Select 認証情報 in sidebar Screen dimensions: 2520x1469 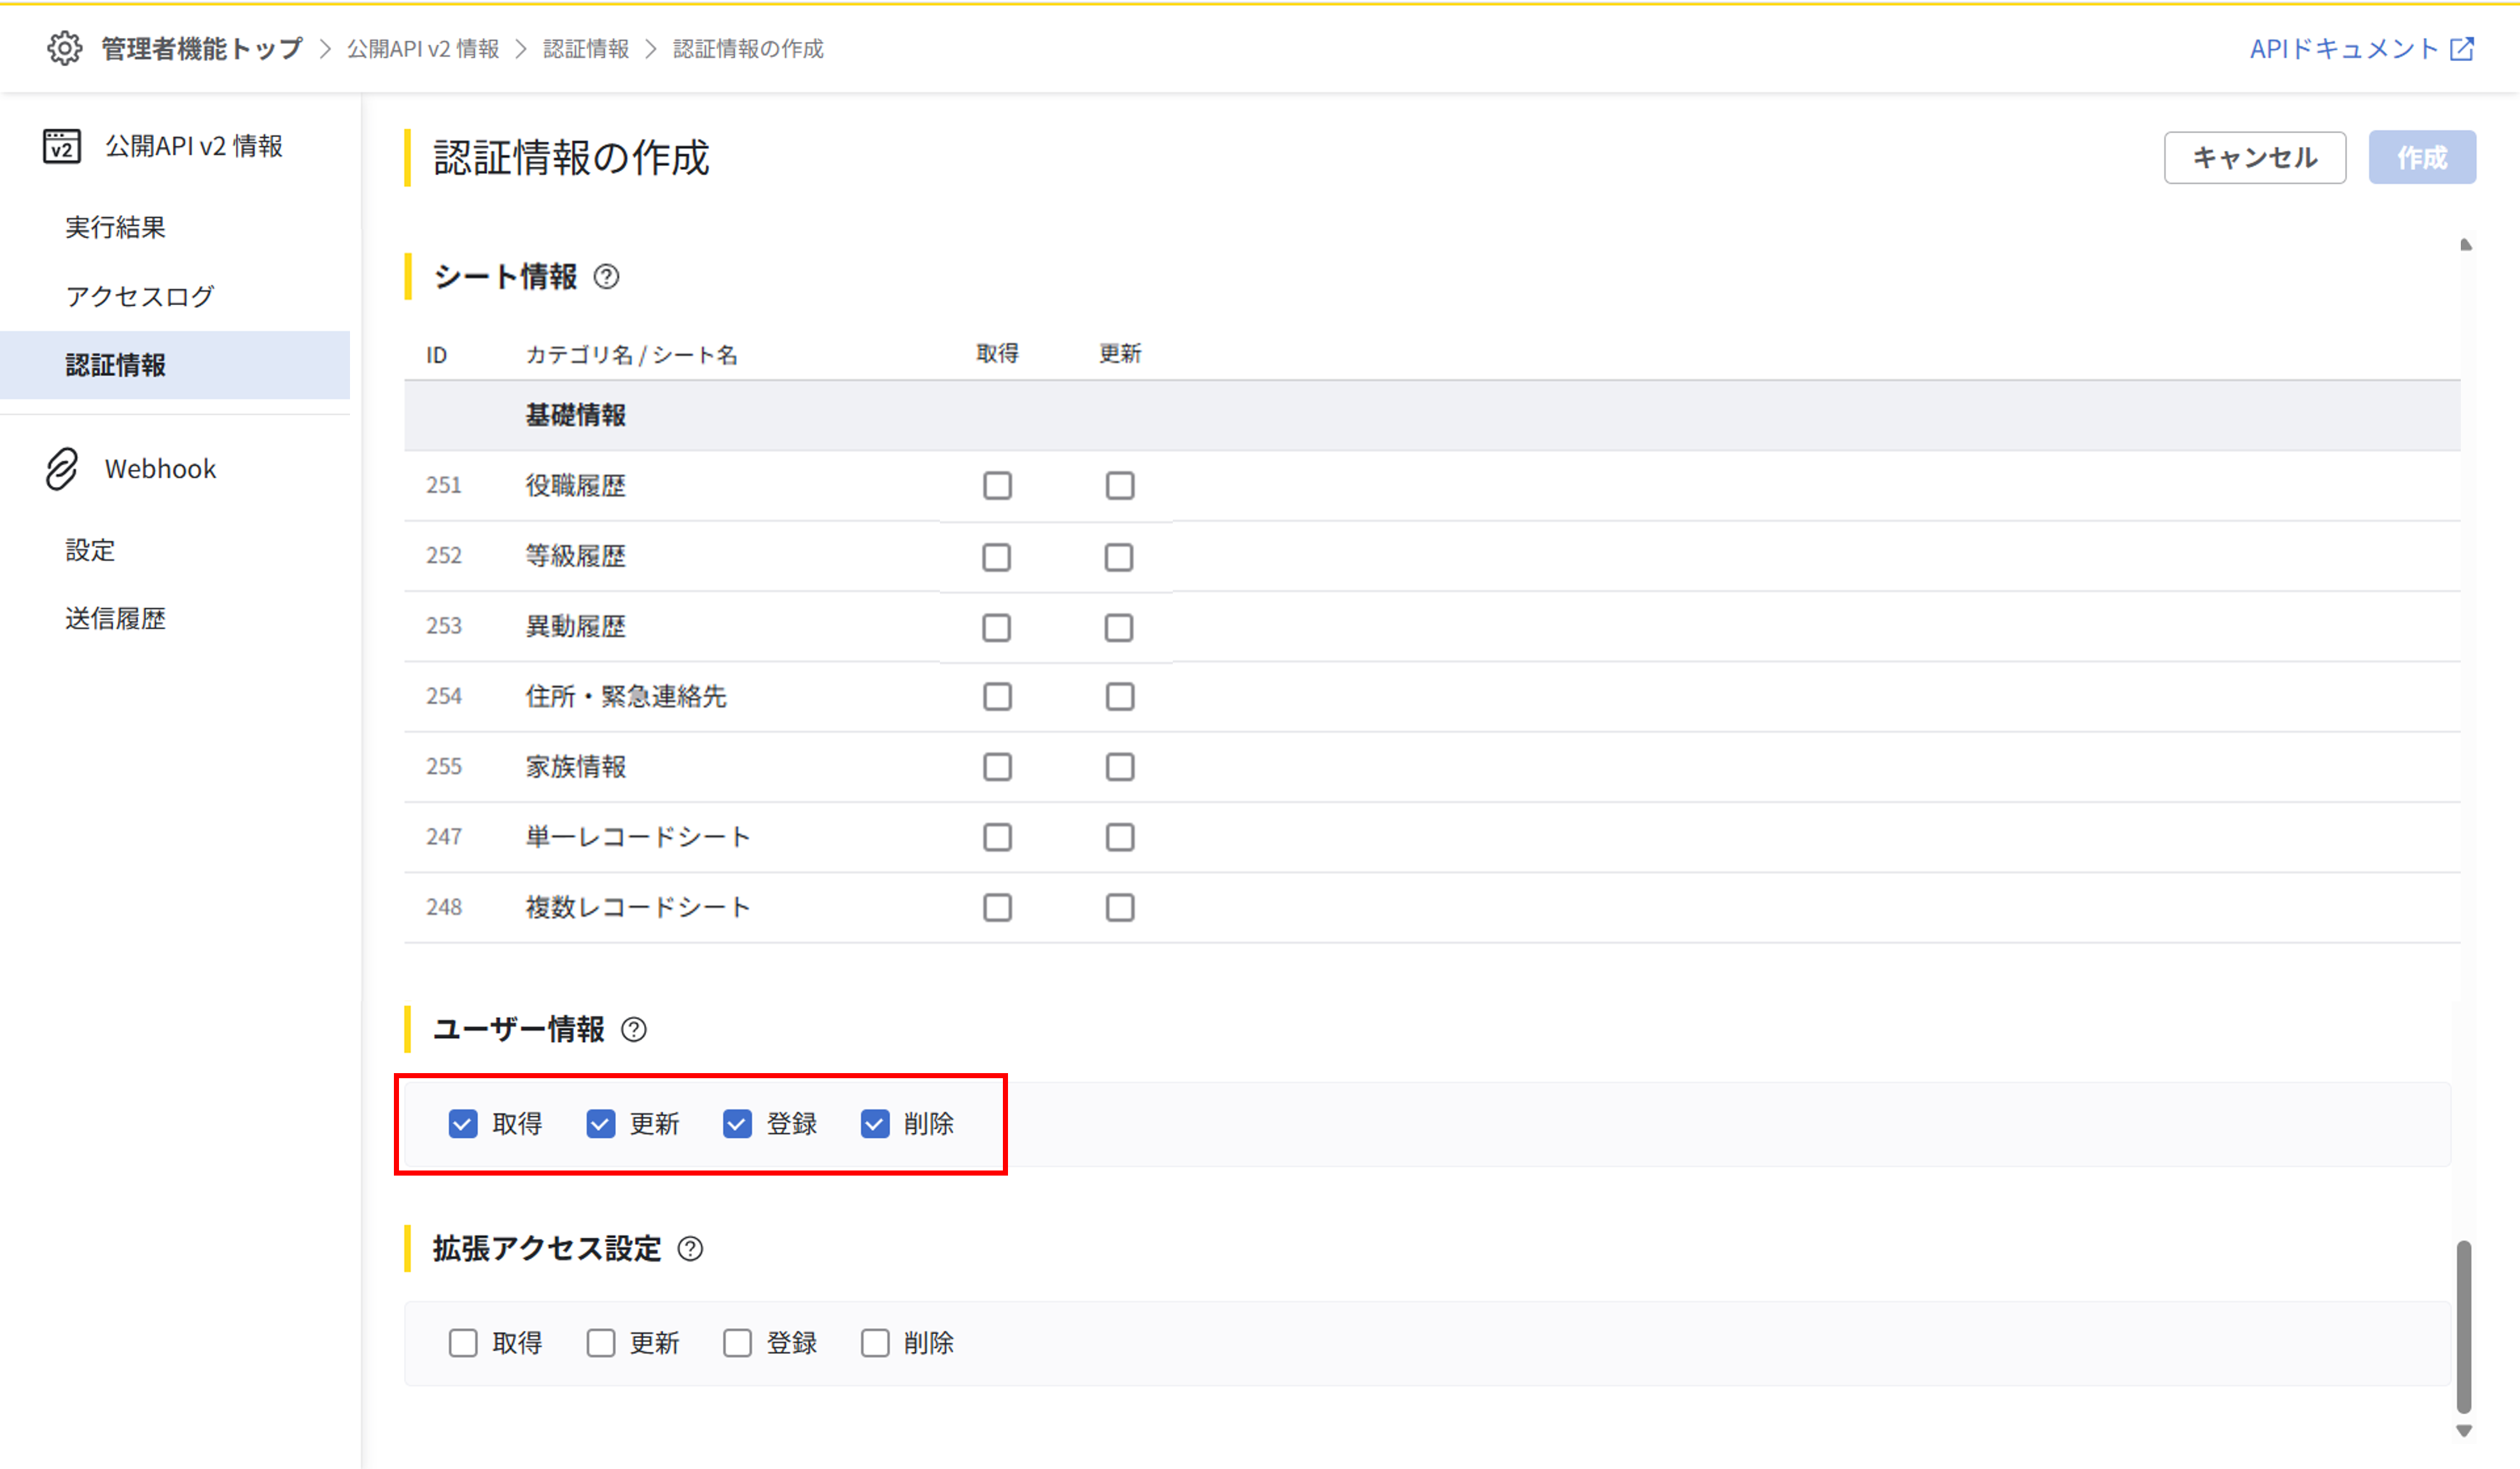coord(175,366)
